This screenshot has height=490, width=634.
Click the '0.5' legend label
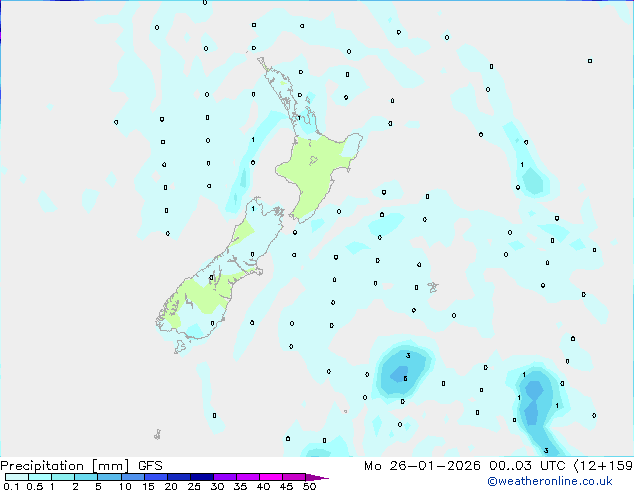[34, 486]
